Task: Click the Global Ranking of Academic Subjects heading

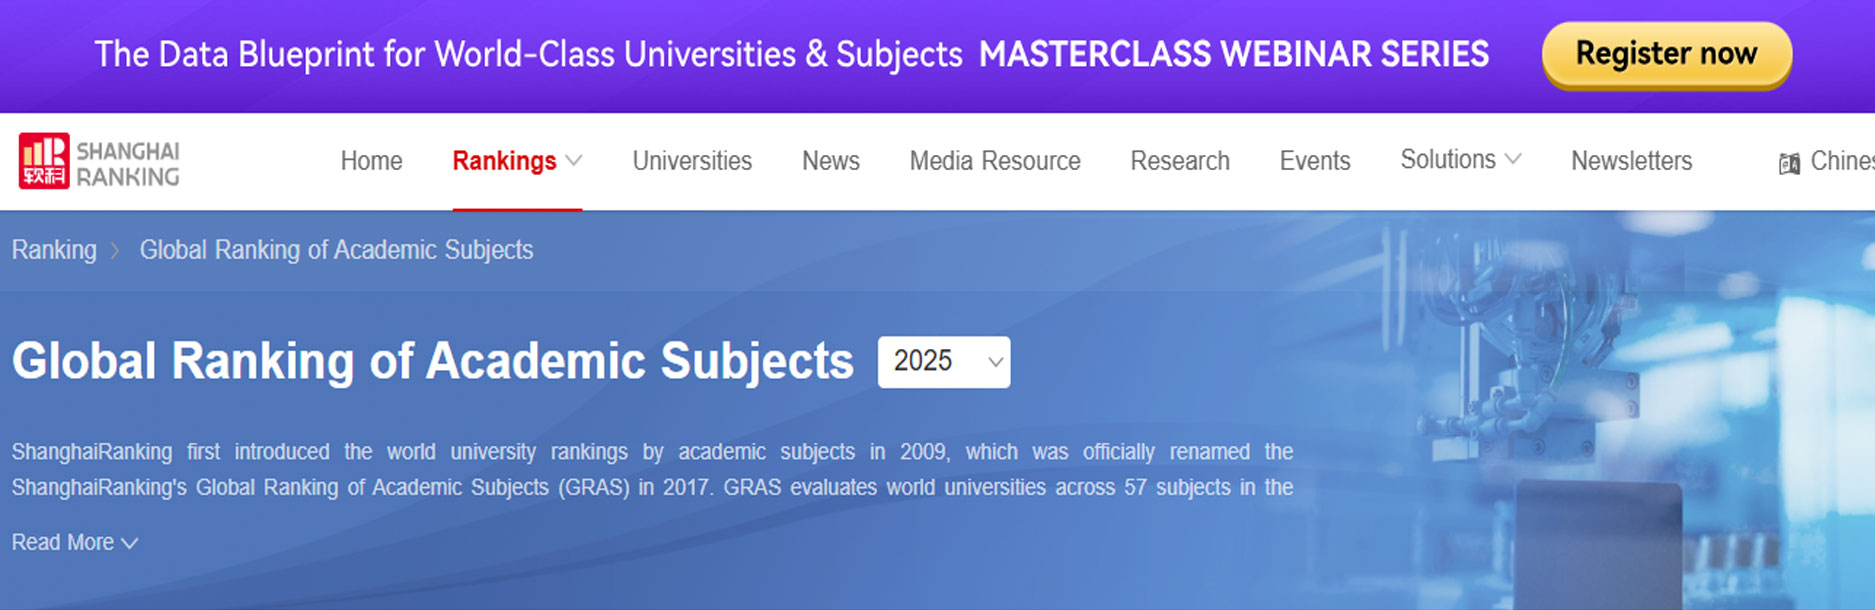Action: 432,361
